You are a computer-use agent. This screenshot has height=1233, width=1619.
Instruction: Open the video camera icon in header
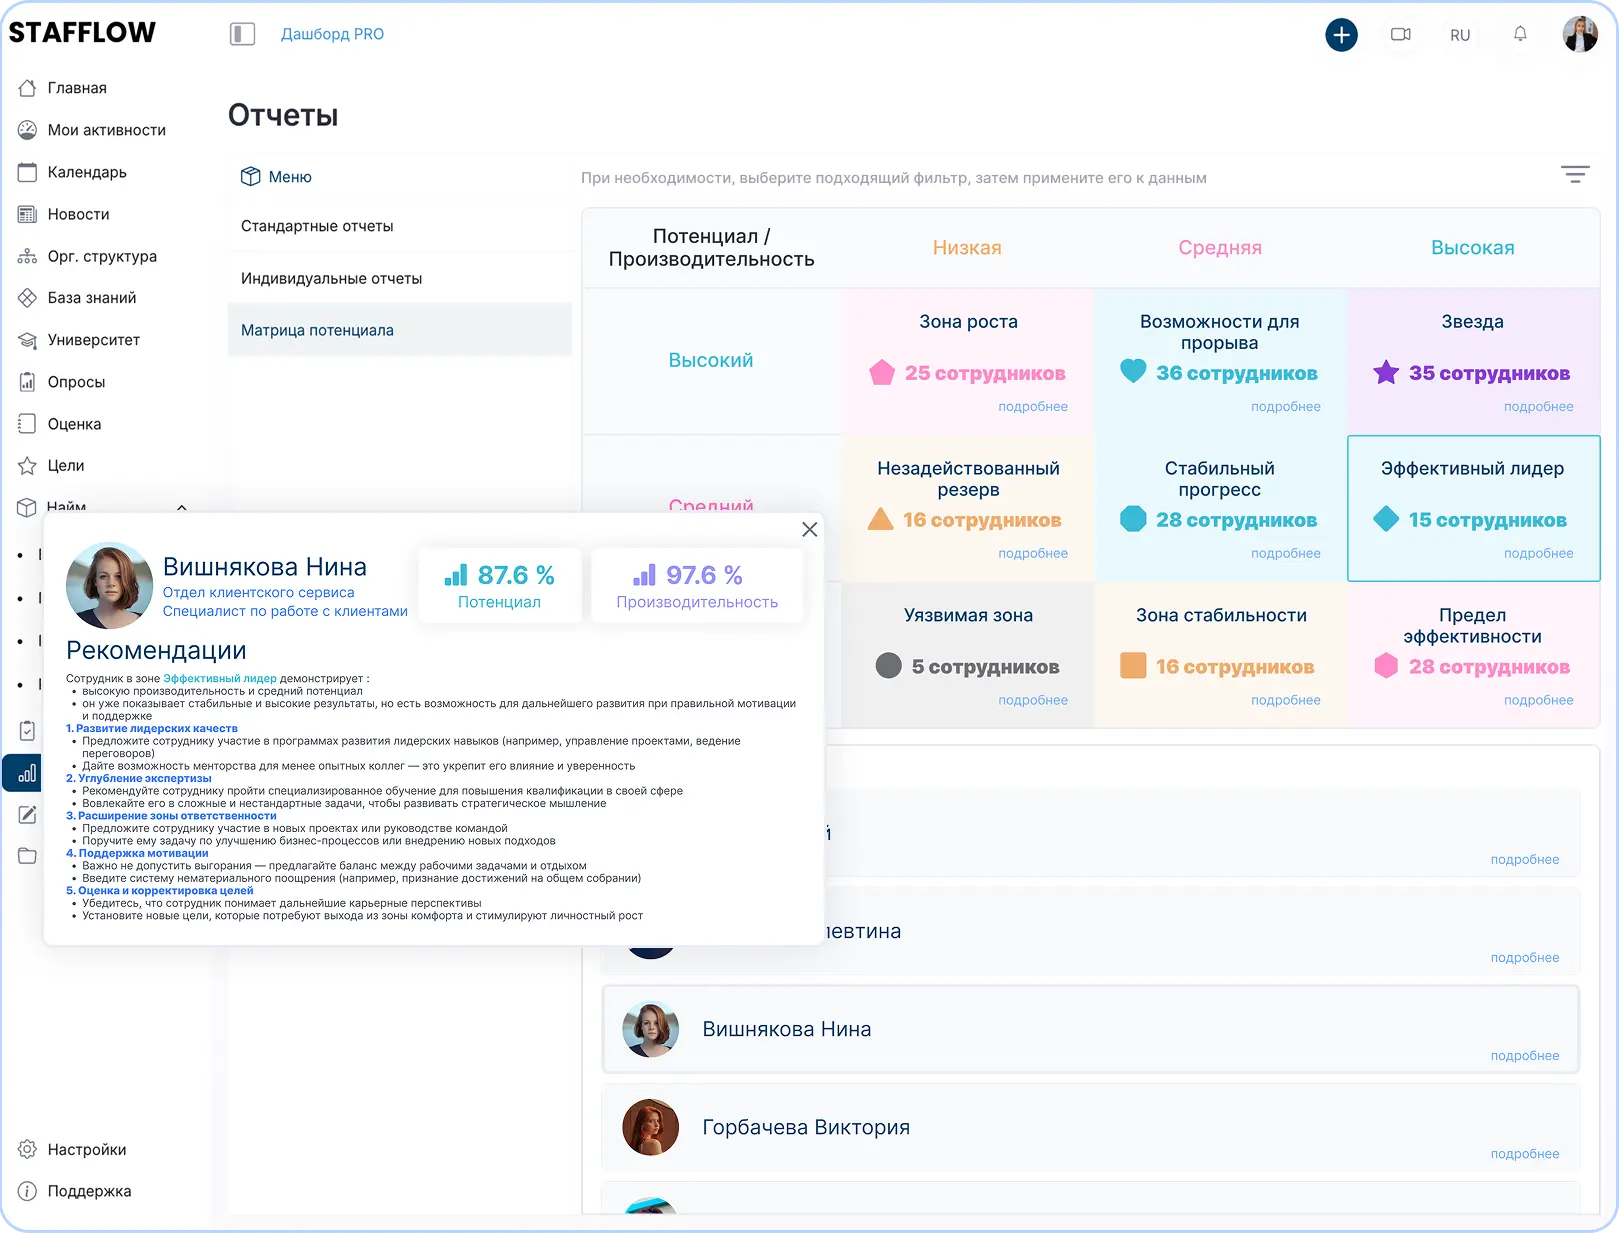pyautogui.click(x=1400, y=35)
